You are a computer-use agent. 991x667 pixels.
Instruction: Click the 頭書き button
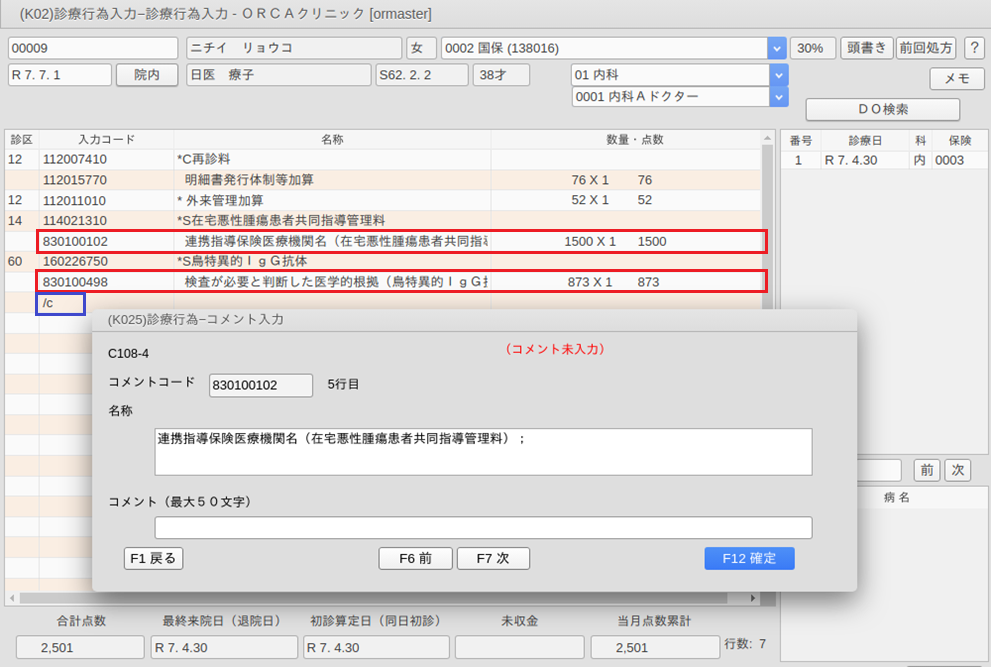click(x=866, y=48)
